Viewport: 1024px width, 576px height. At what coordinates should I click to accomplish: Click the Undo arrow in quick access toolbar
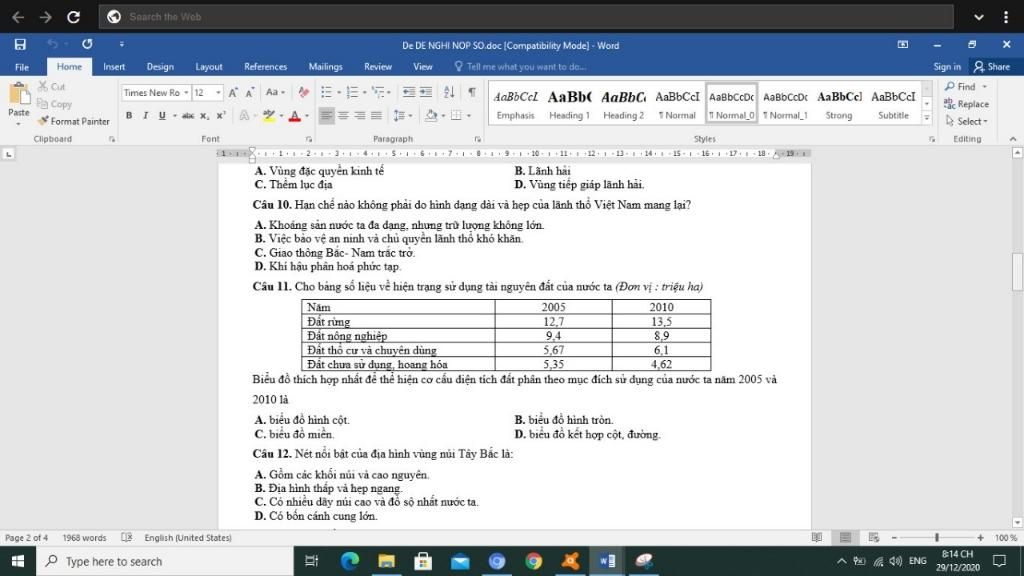[52, 44]
